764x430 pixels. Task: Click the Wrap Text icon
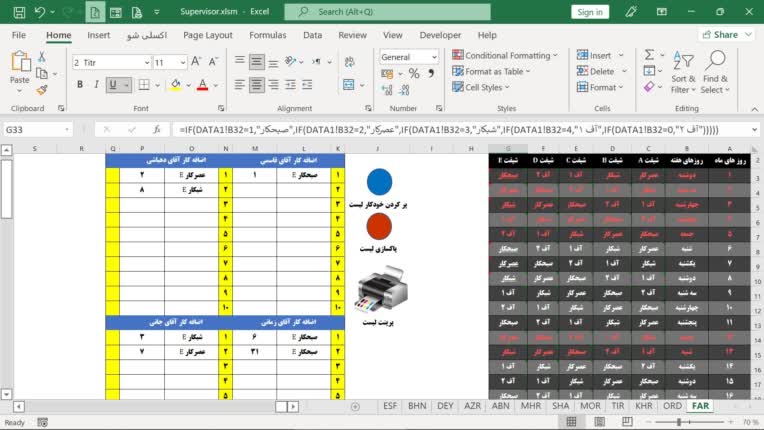point(349,62)
